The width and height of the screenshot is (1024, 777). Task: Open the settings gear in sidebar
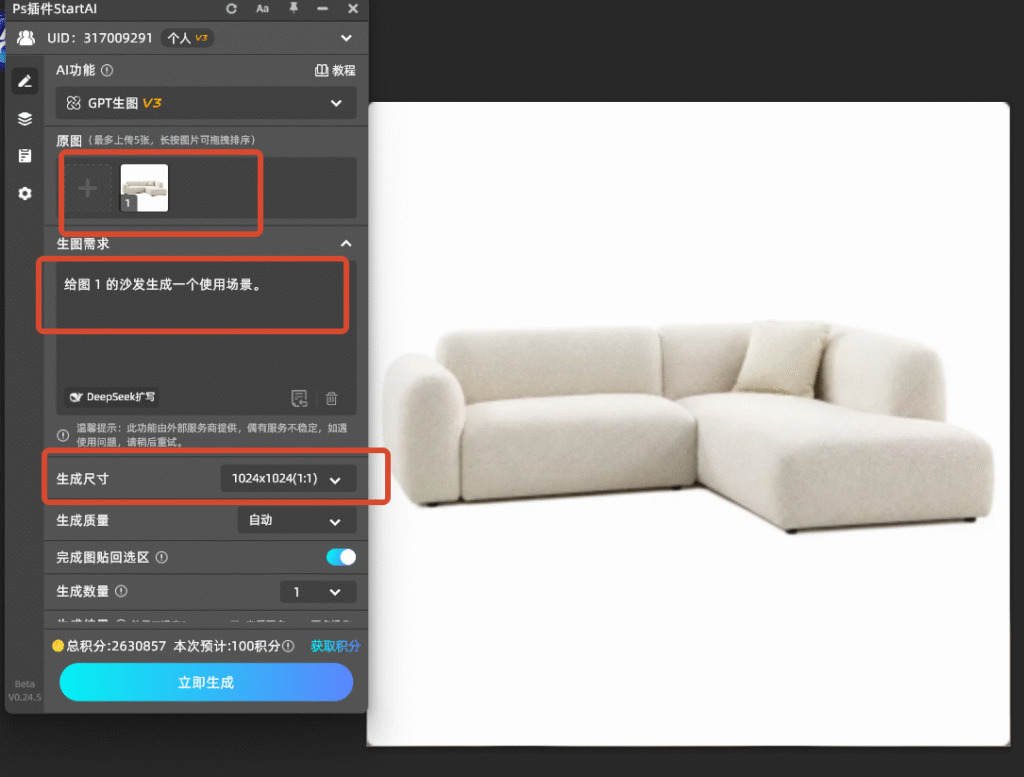coord(25,193)
